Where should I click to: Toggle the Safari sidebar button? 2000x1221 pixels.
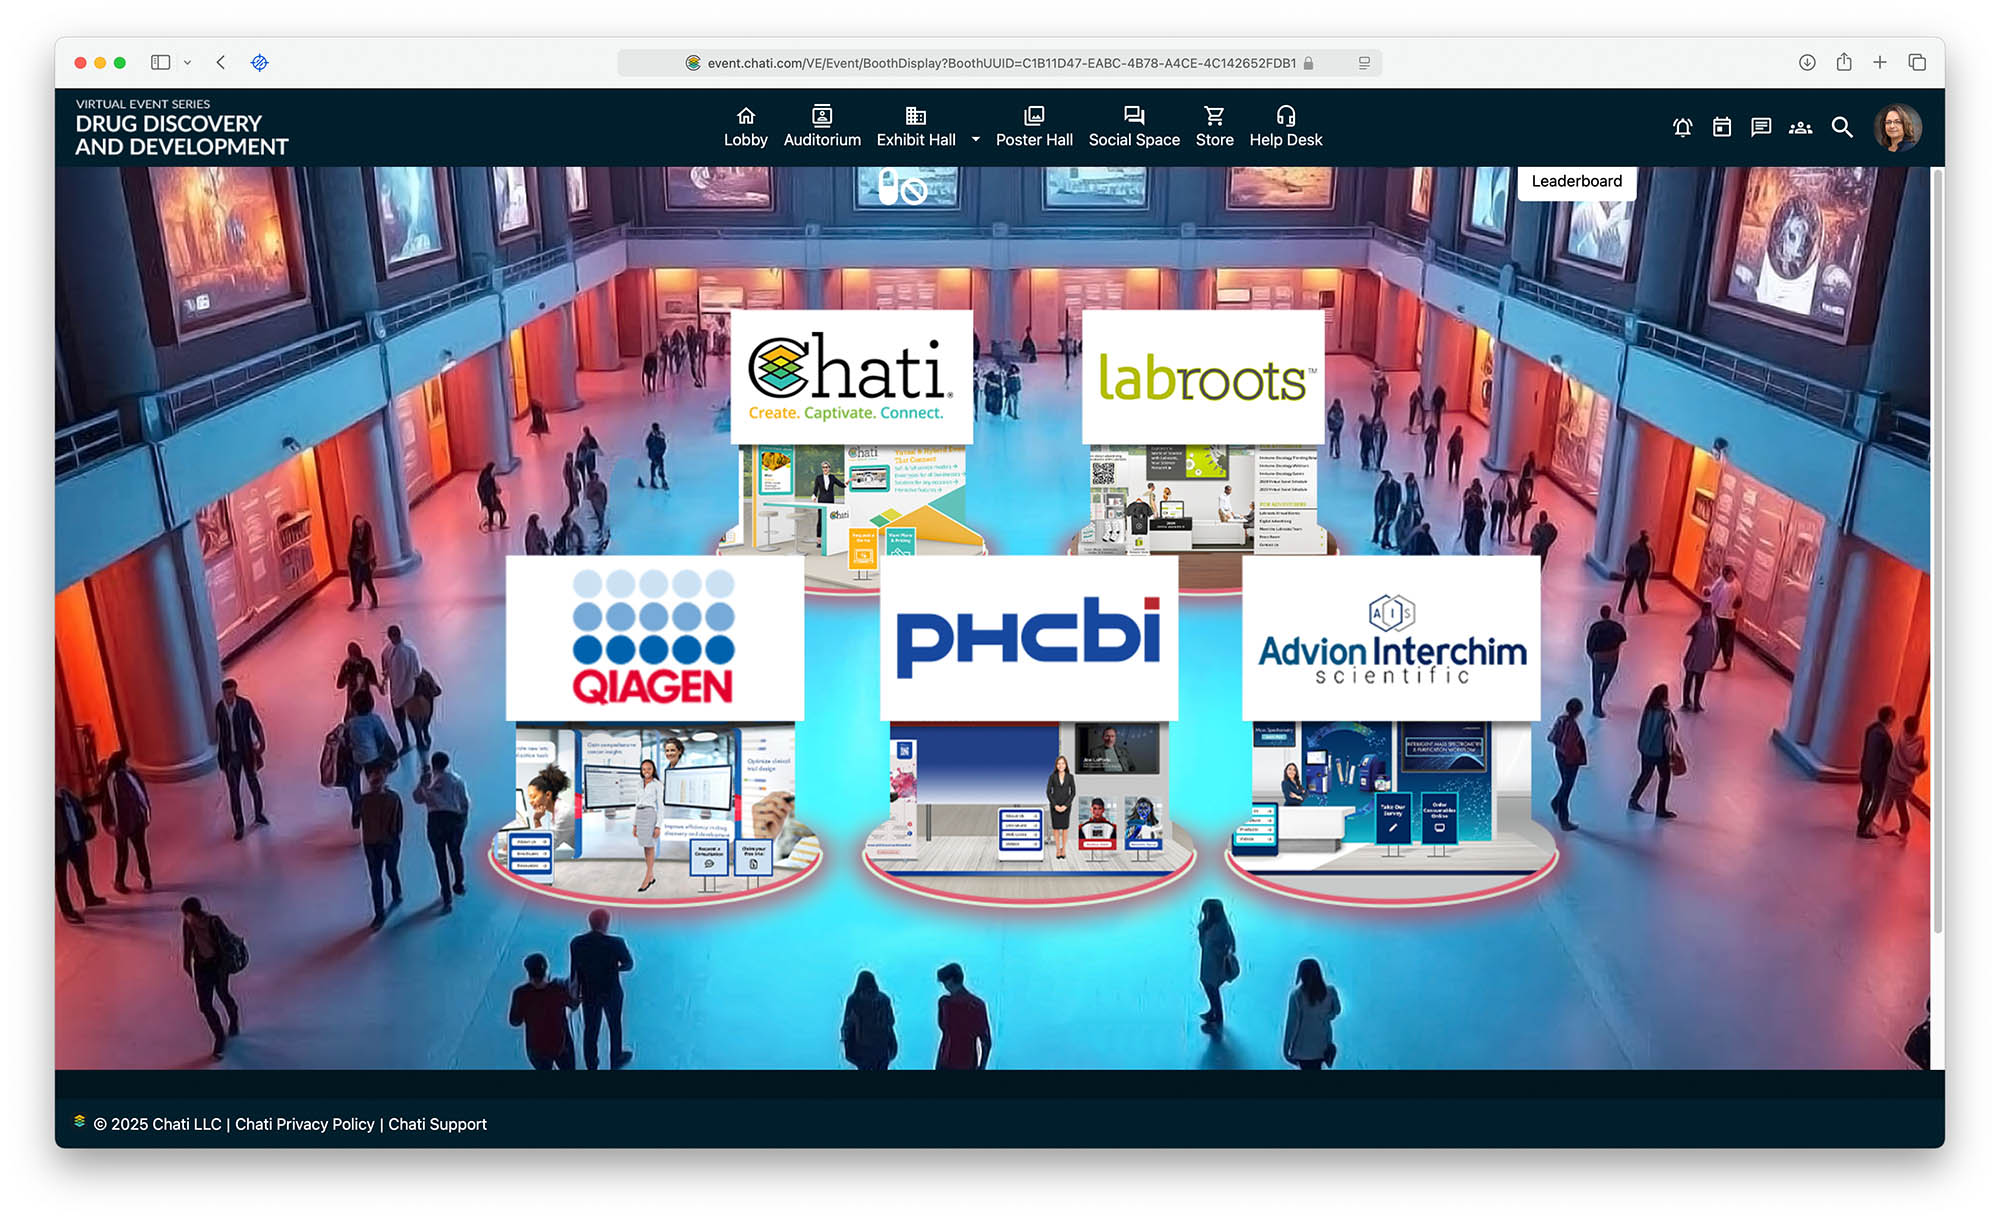[x=160, y=63]
